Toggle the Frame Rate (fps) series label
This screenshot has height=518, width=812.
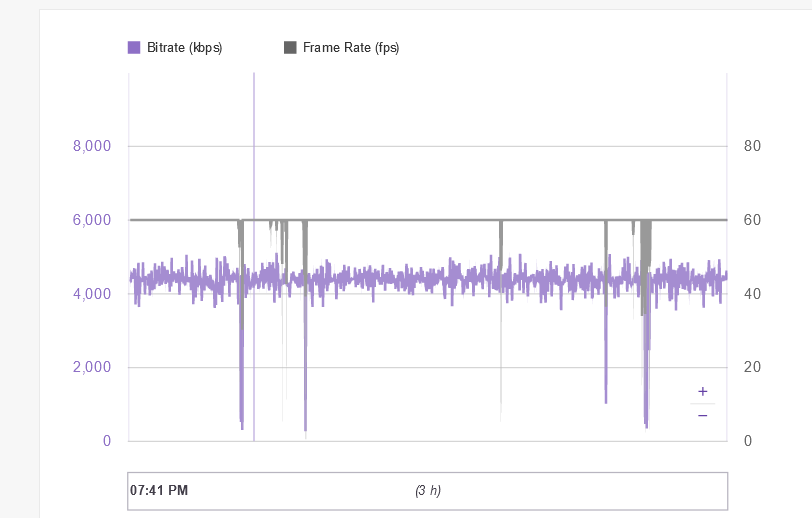(350, 47)
